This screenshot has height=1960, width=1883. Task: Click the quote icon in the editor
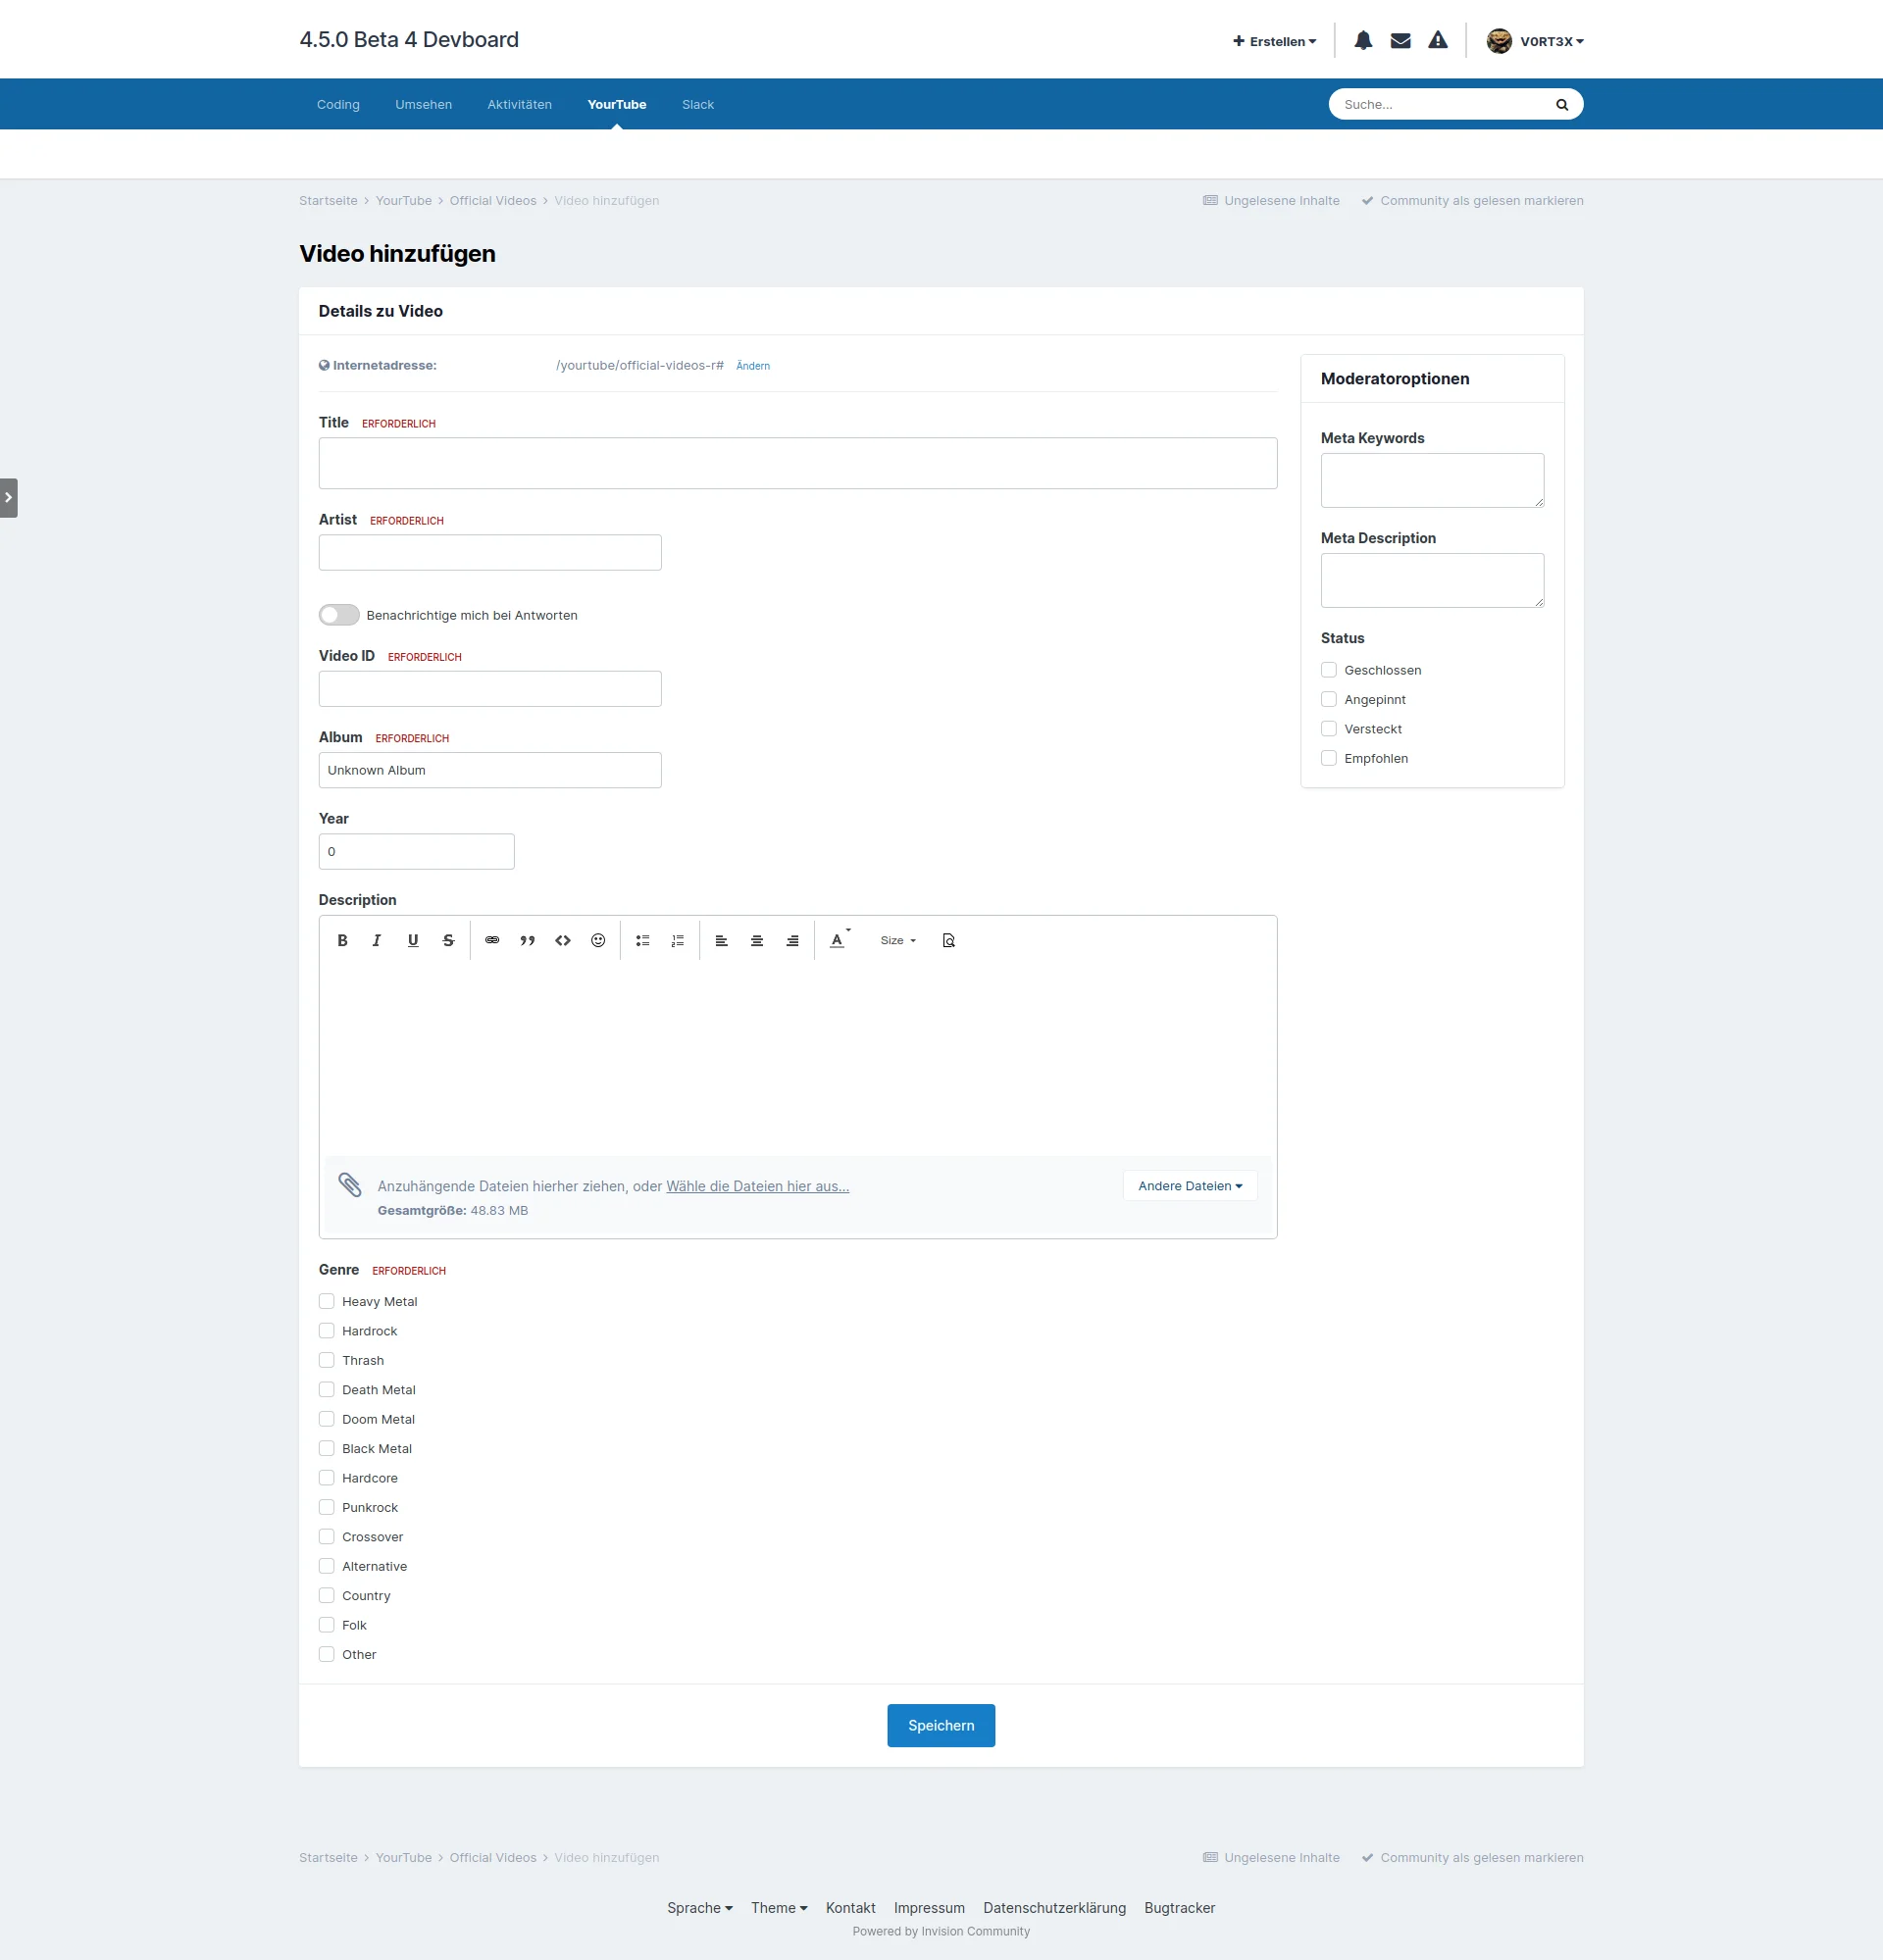tap(527, 940)
